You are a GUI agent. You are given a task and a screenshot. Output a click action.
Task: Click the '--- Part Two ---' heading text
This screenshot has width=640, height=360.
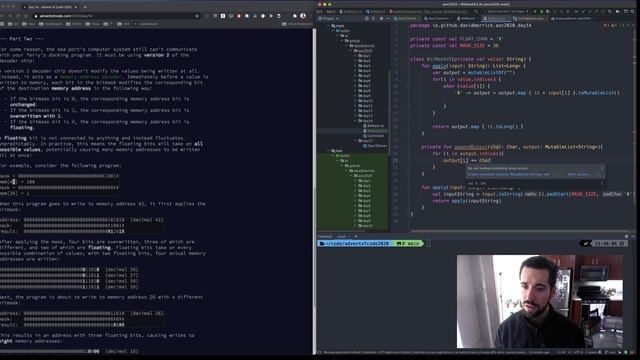point(22,39)
